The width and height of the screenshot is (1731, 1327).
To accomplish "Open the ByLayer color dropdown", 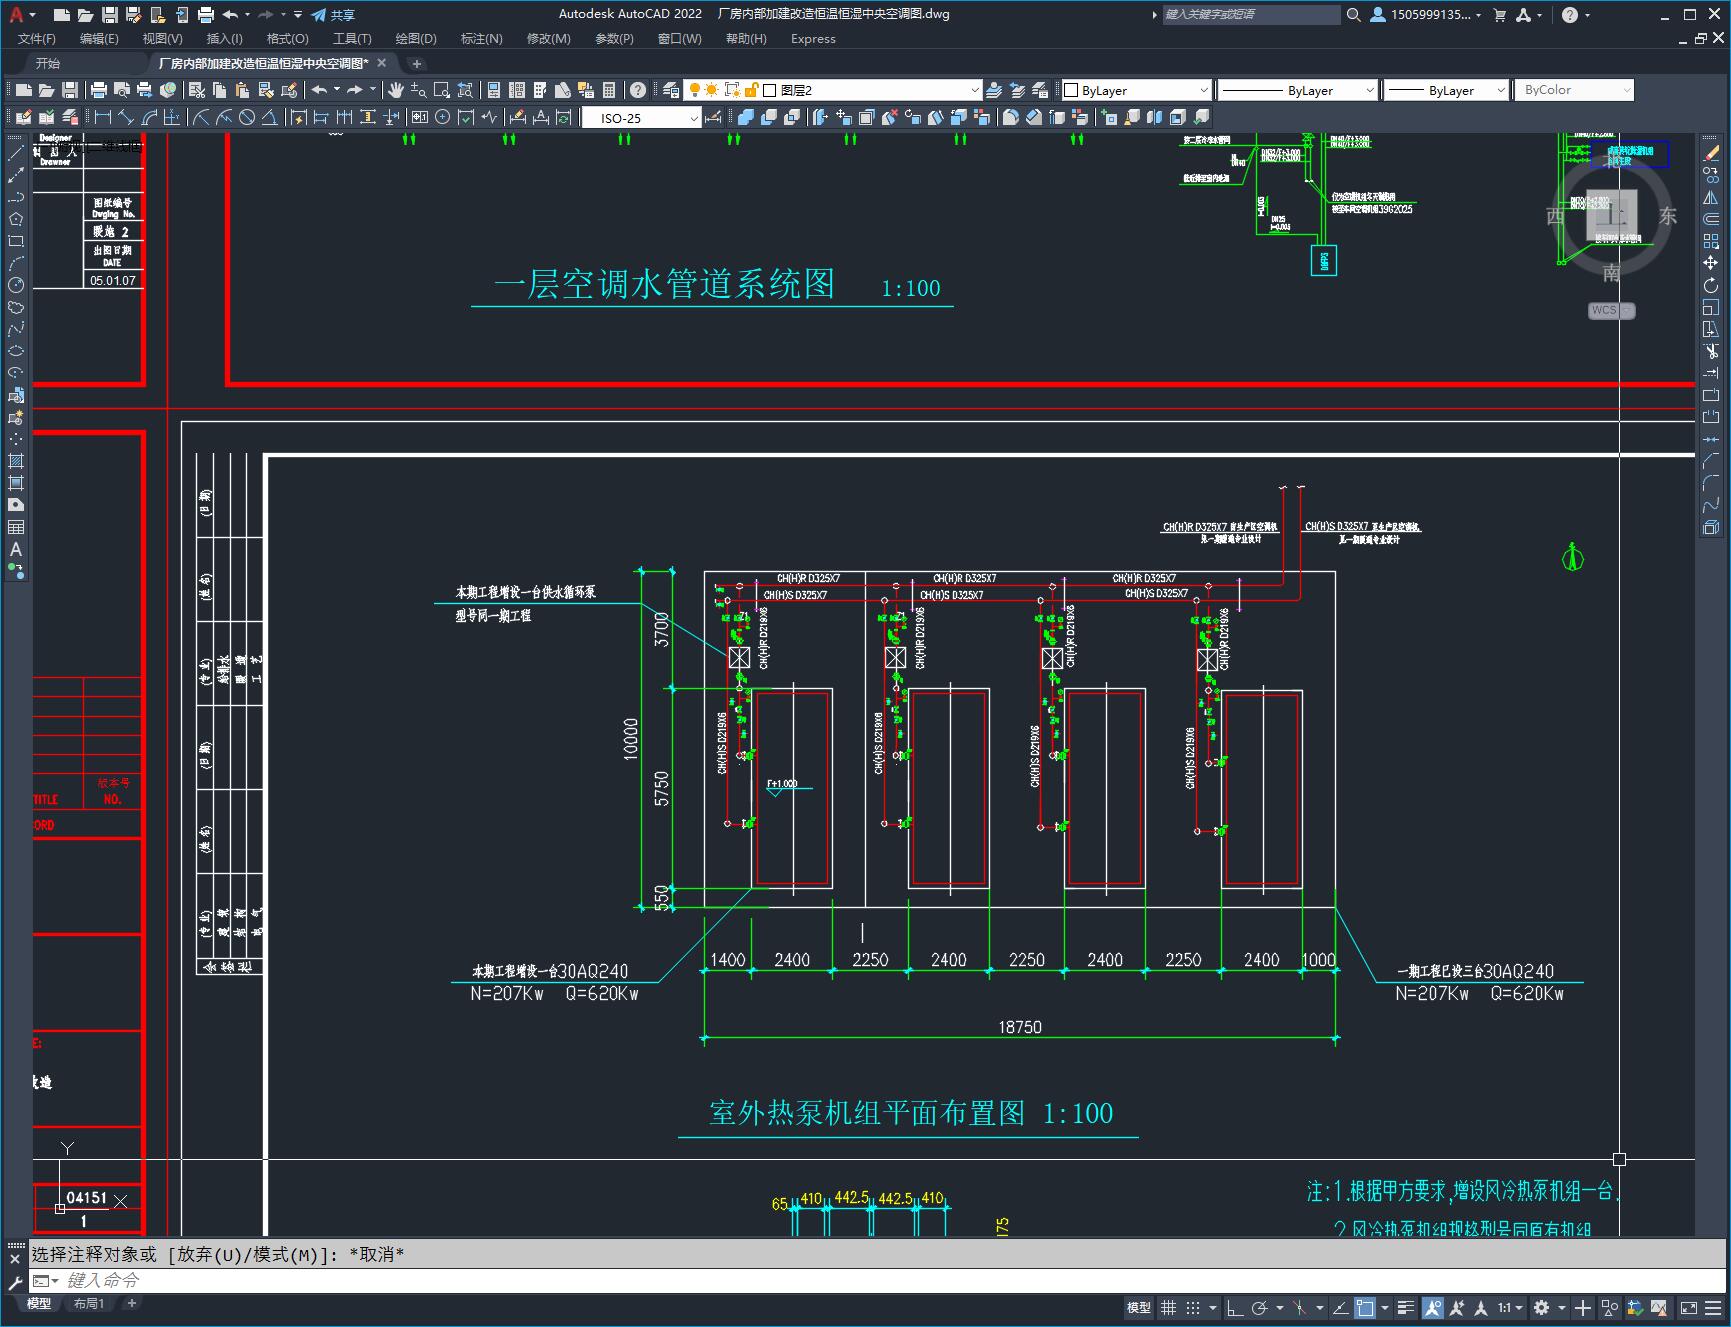I will [1135, 90].
